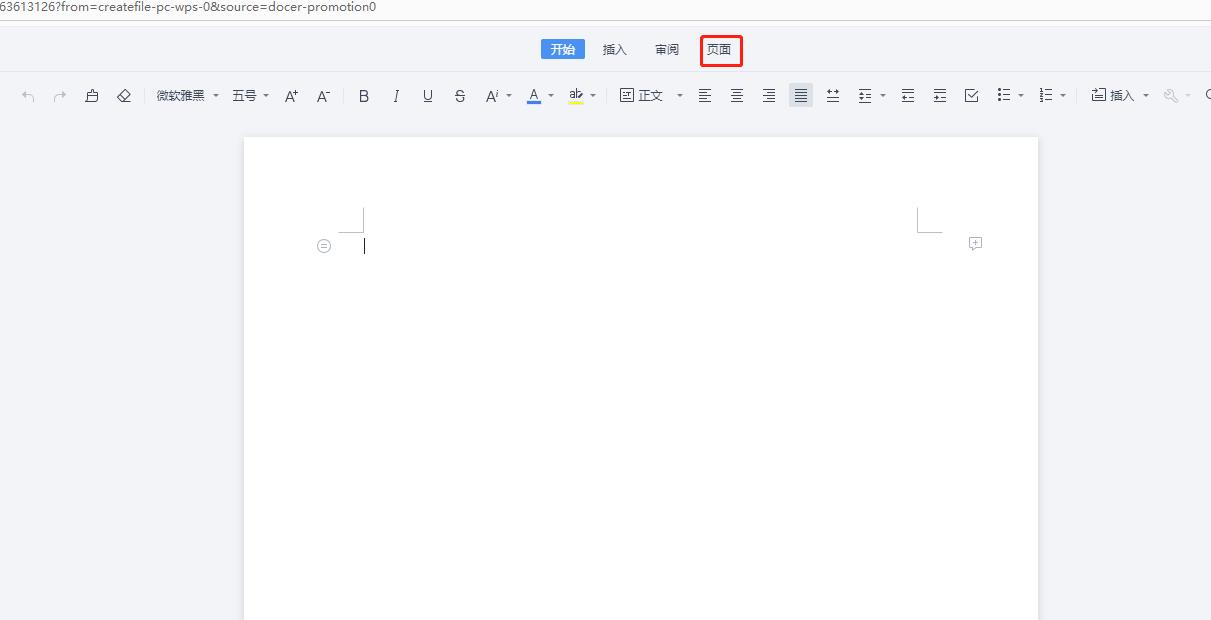The image size is (1211, 620).
Task: Insert a checkbox task list
Action: coord(971,96)
